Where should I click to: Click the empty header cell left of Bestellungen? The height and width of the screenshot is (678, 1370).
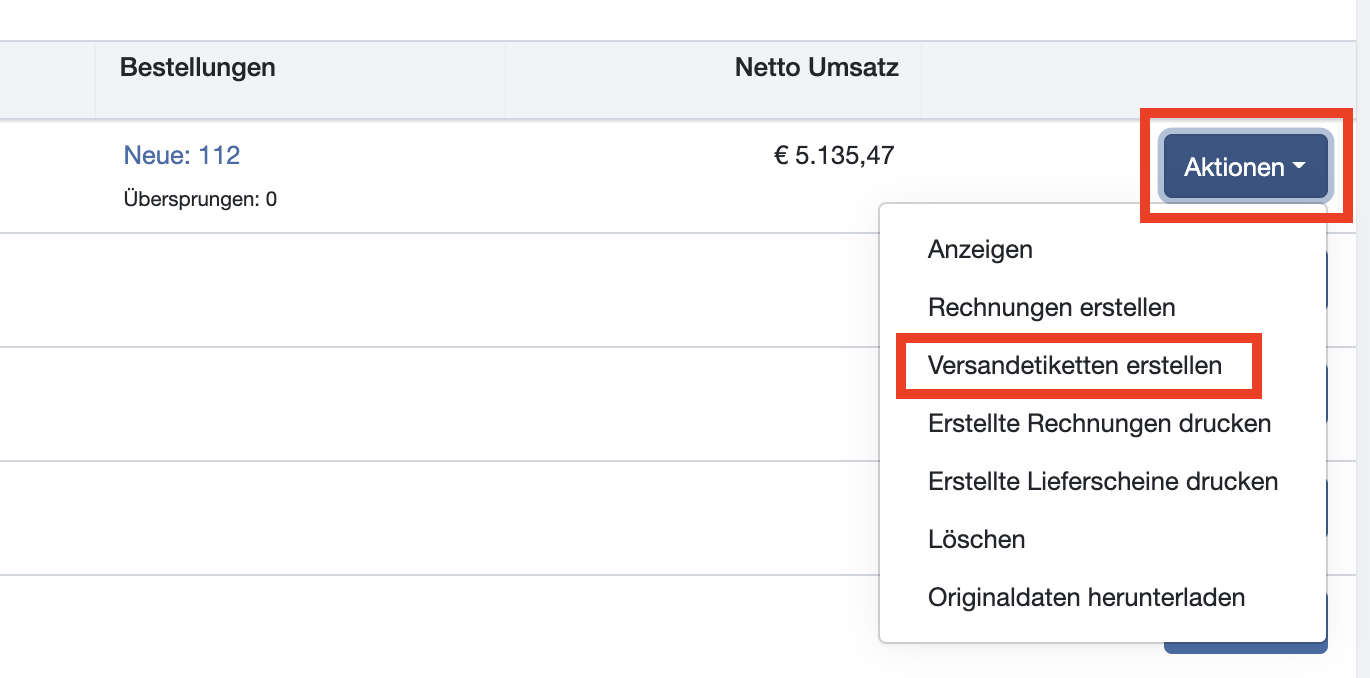(47, 79)
